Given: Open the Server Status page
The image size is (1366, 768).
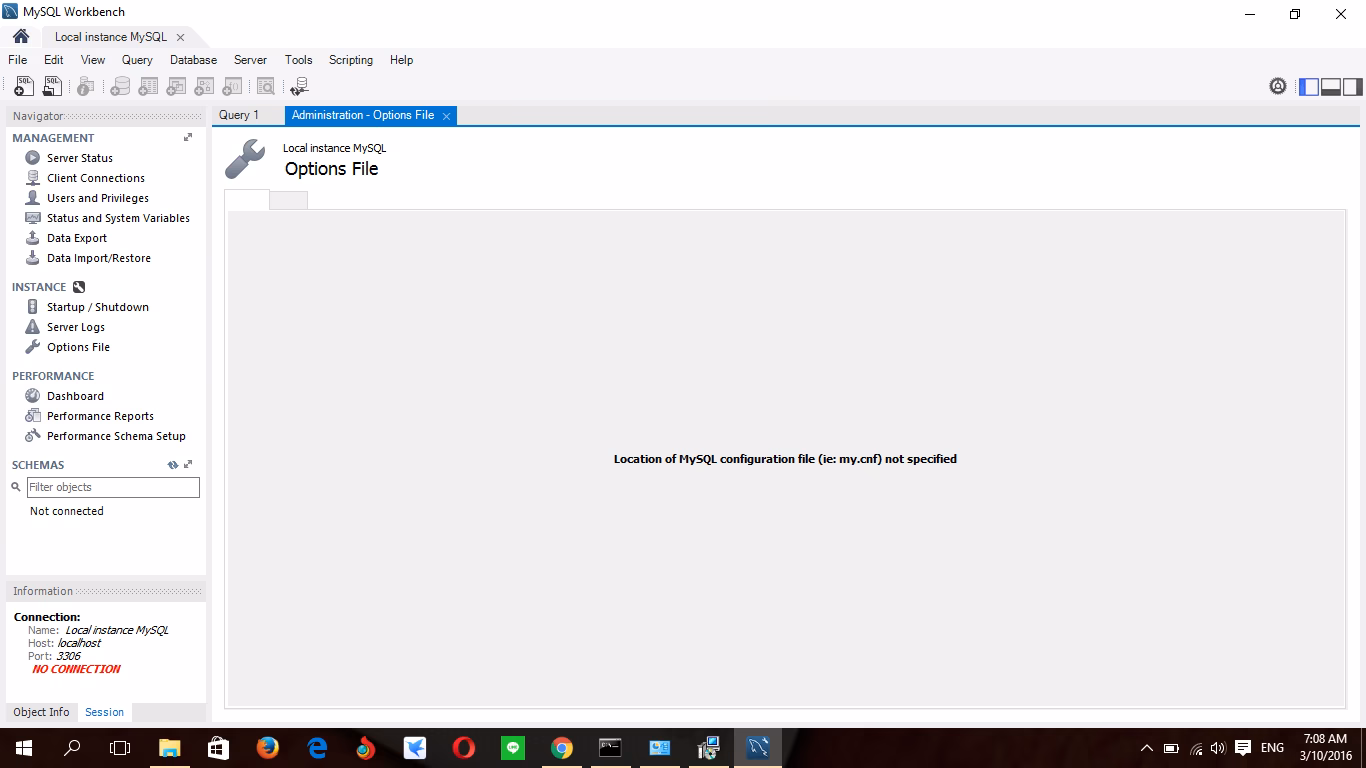Looking at the screenshot, I should 80,157.
